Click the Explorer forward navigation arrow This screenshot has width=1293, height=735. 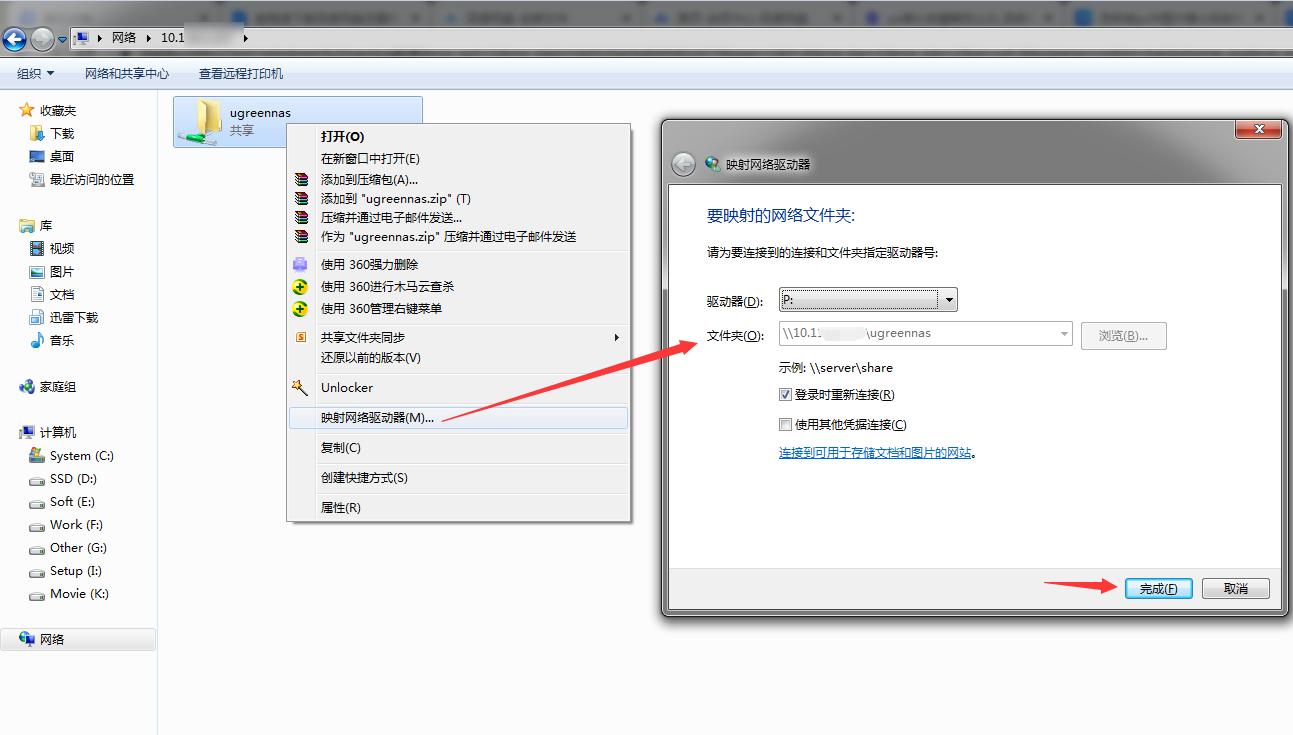click(42, 39)
